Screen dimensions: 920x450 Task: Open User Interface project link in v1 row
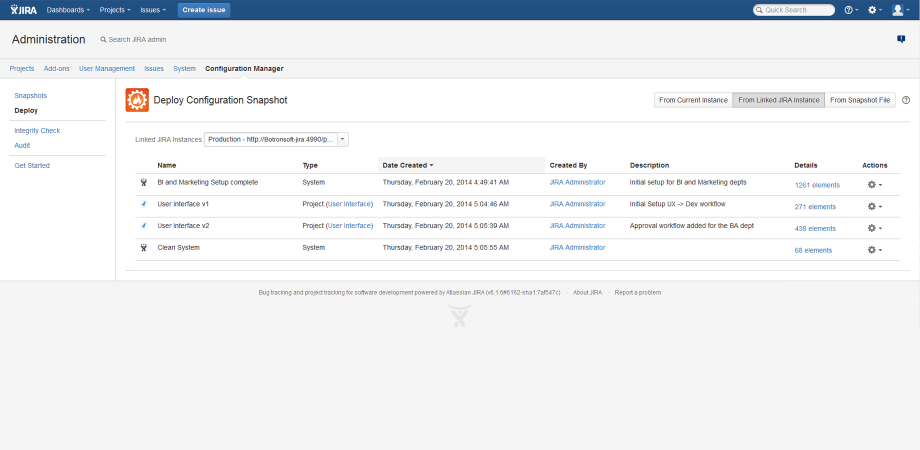tap(350, 204)
